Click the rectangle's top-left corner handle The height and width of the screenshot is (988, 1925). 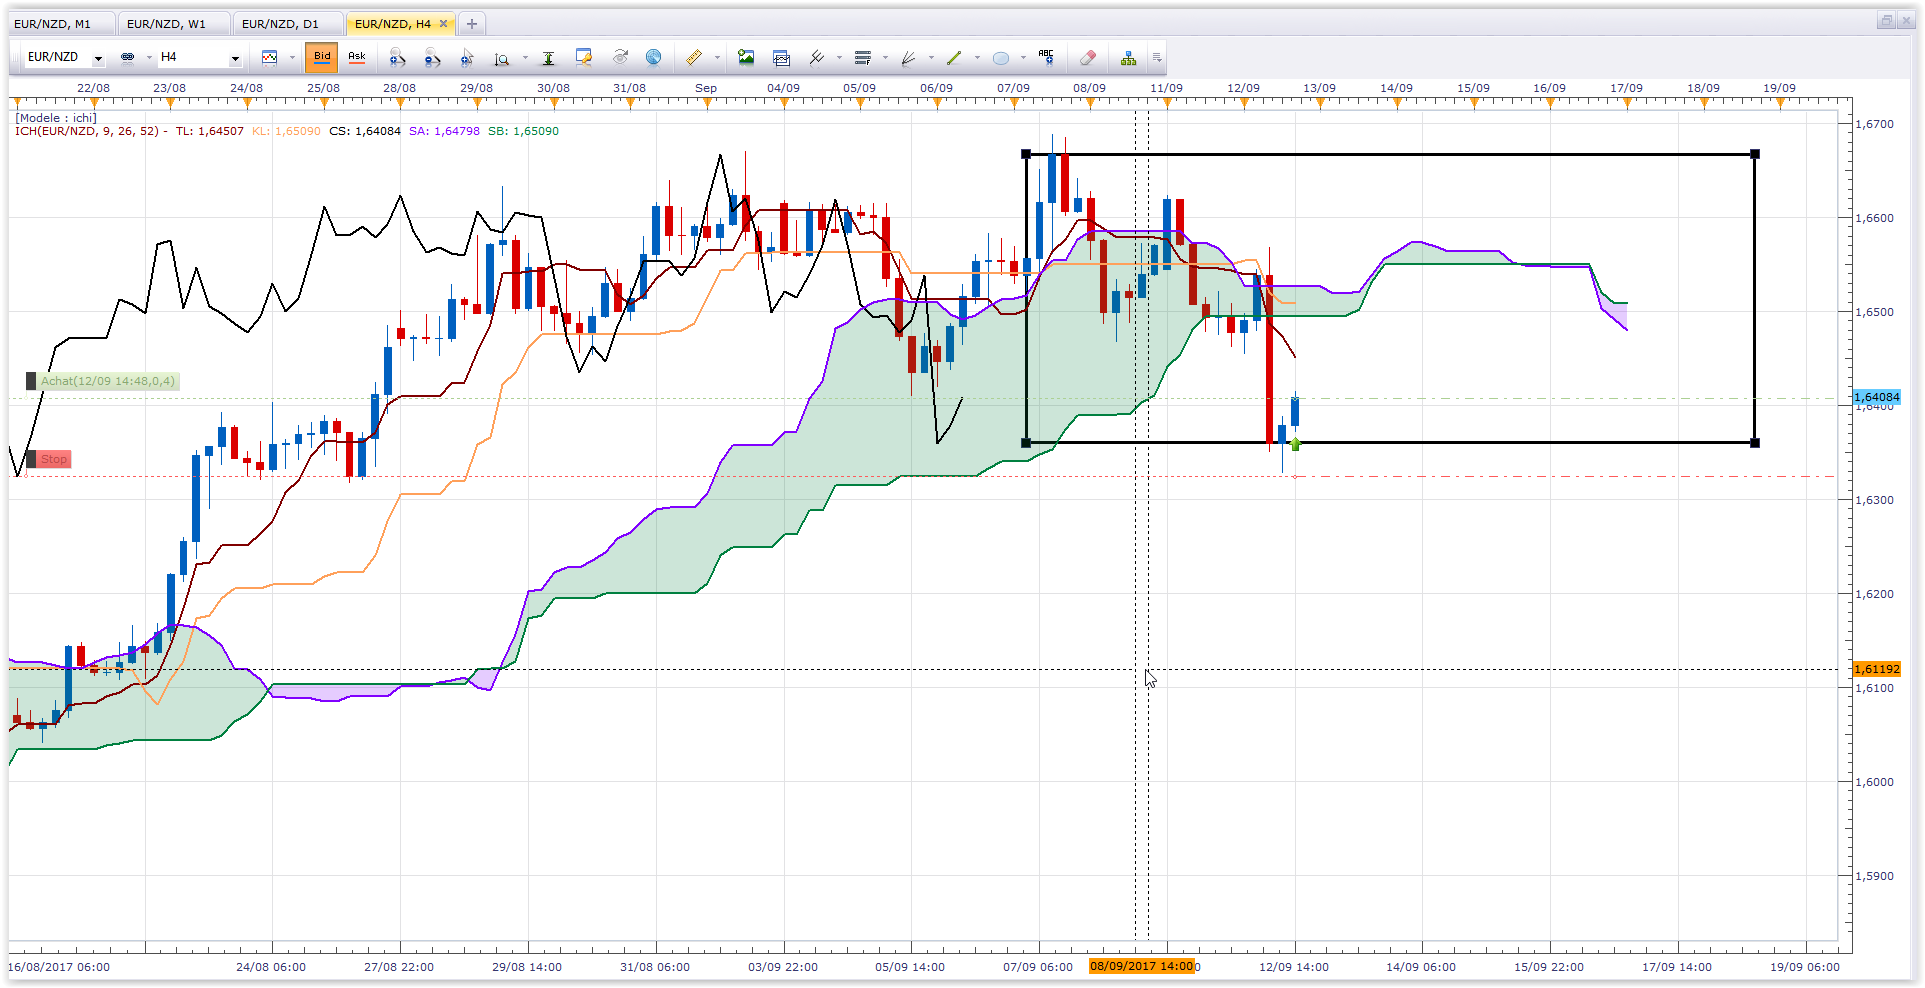coord(1026,154)
